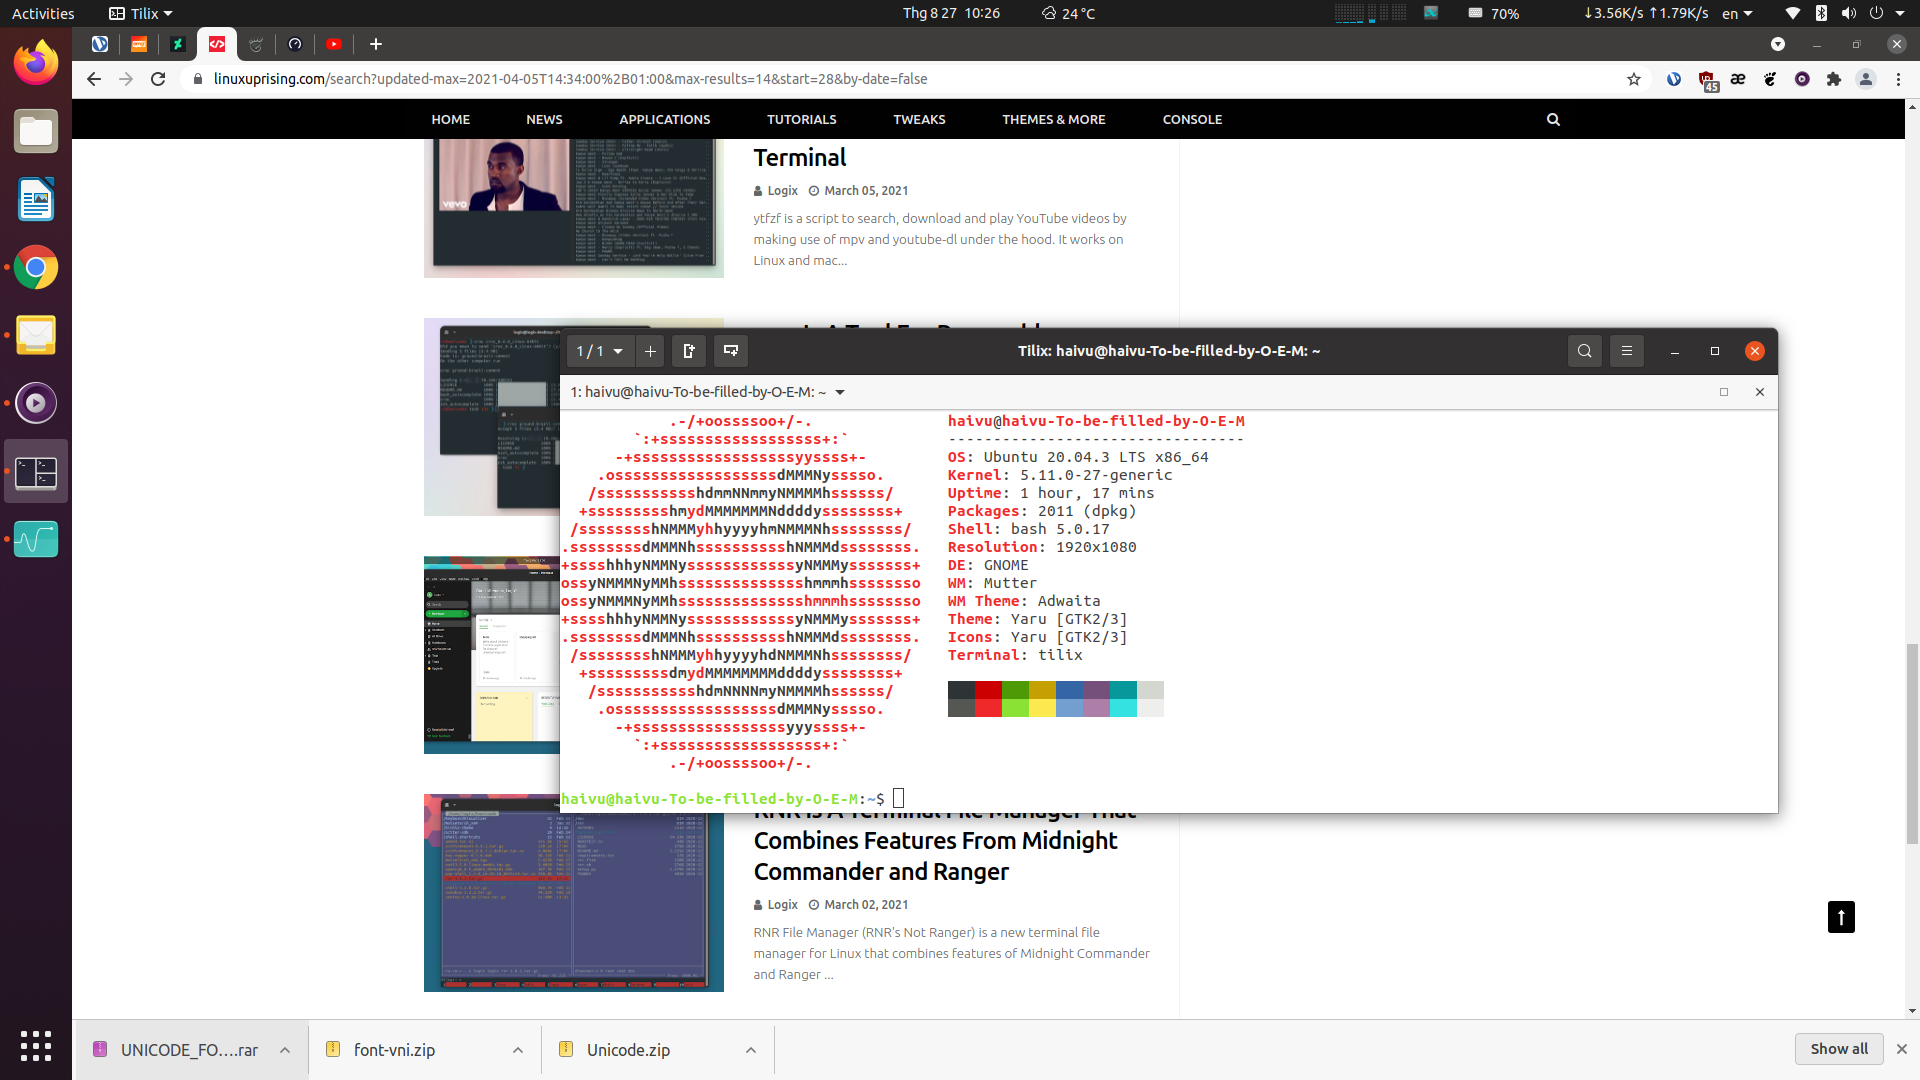Open the THEMES & MORE menu item
Screen dimensions: 1920x1080
[1054, 119]
